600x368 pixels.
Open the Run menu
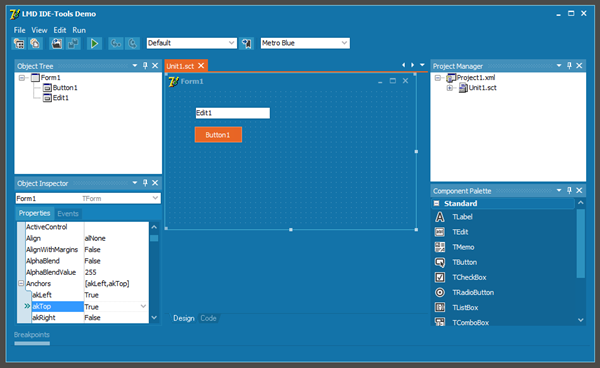79,30
